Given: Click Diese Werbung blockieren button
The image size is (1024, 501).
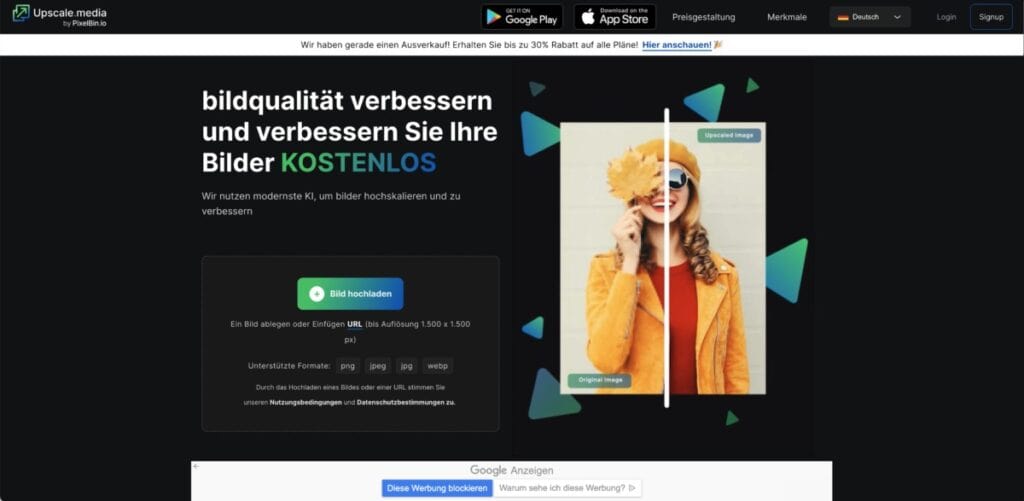Looking at the screenshot, I should point(438,488).
